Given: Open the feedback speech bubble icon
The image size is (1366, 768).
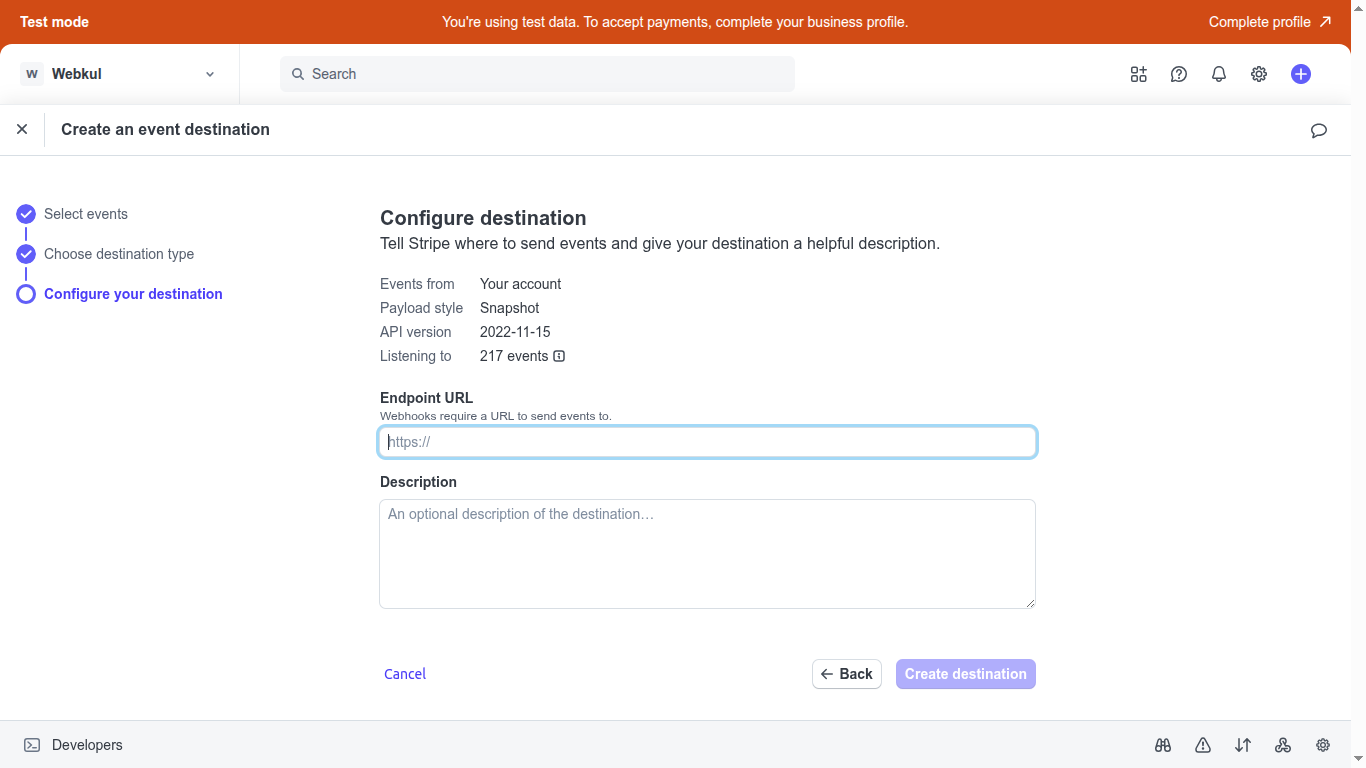Looking at the screenshot, I should coord(1318,130).
